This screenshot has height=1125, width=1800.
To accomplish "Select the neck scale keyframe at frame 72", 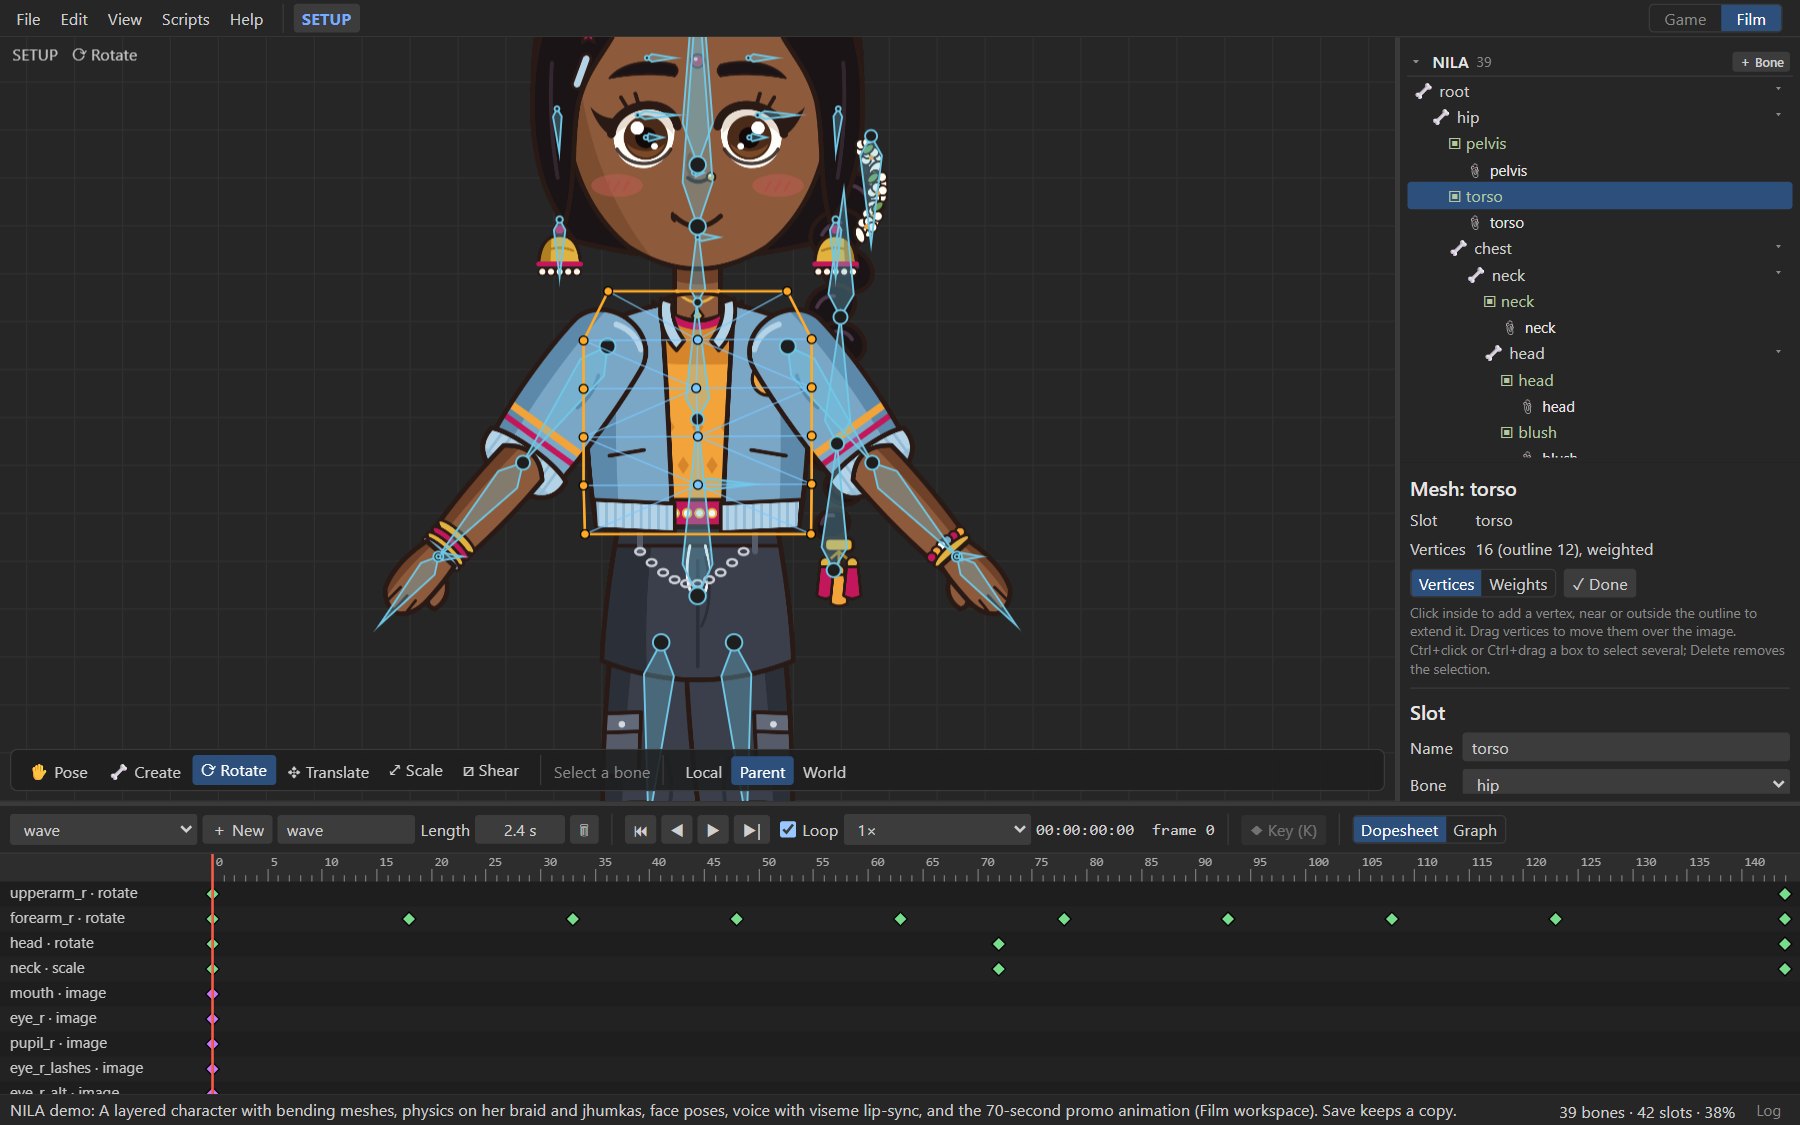I will click(x=998, y=969).
